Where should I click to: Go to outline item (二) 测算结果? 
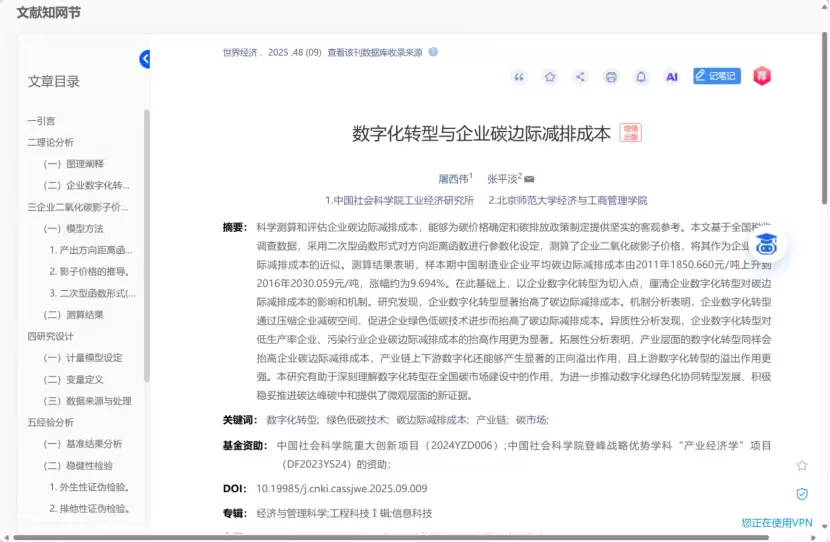pyautogui.click(x=74, y=315)
